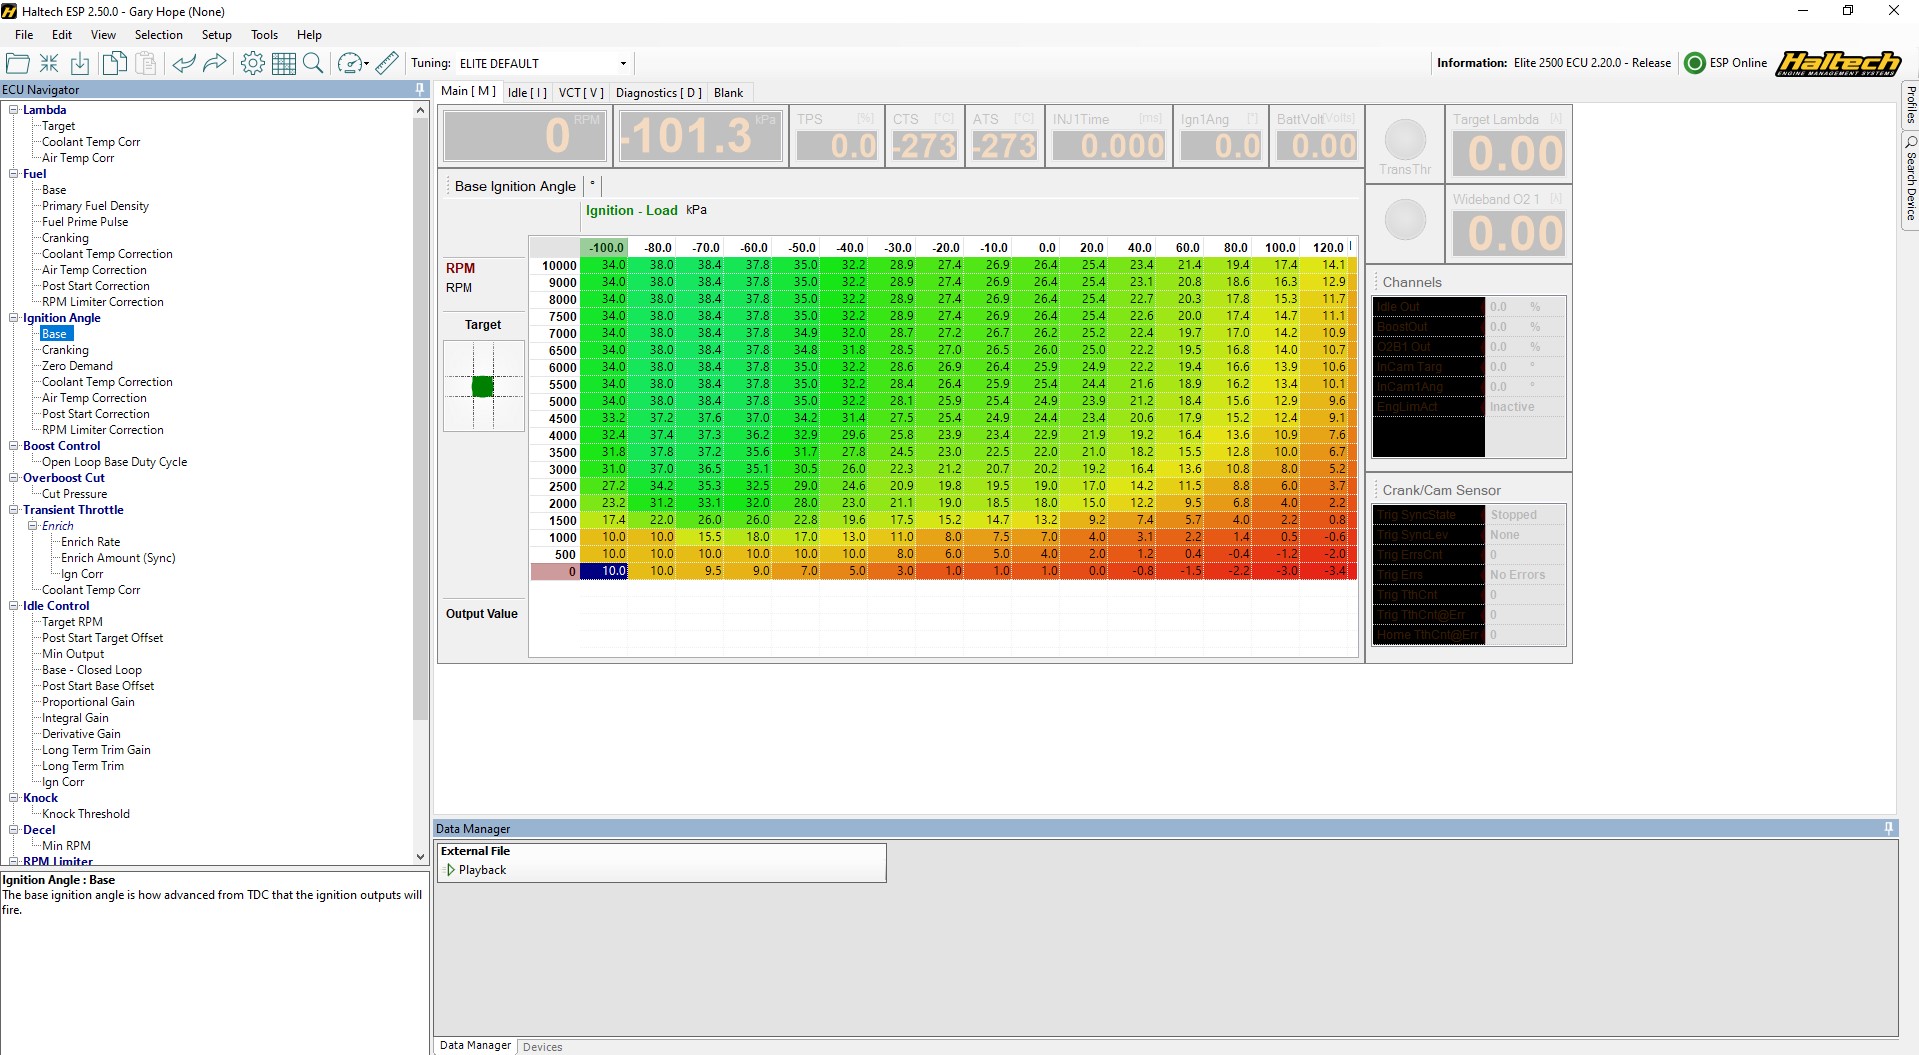The height and width of the screenshot is (1055, 1919).
Task: Switch to the Diagnostics [ D ] tab
Action: coord(659,92)
